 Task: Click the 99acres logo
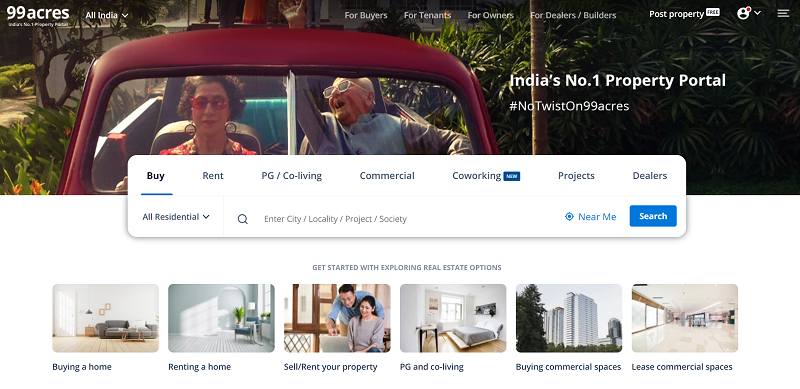pos(38,15)
